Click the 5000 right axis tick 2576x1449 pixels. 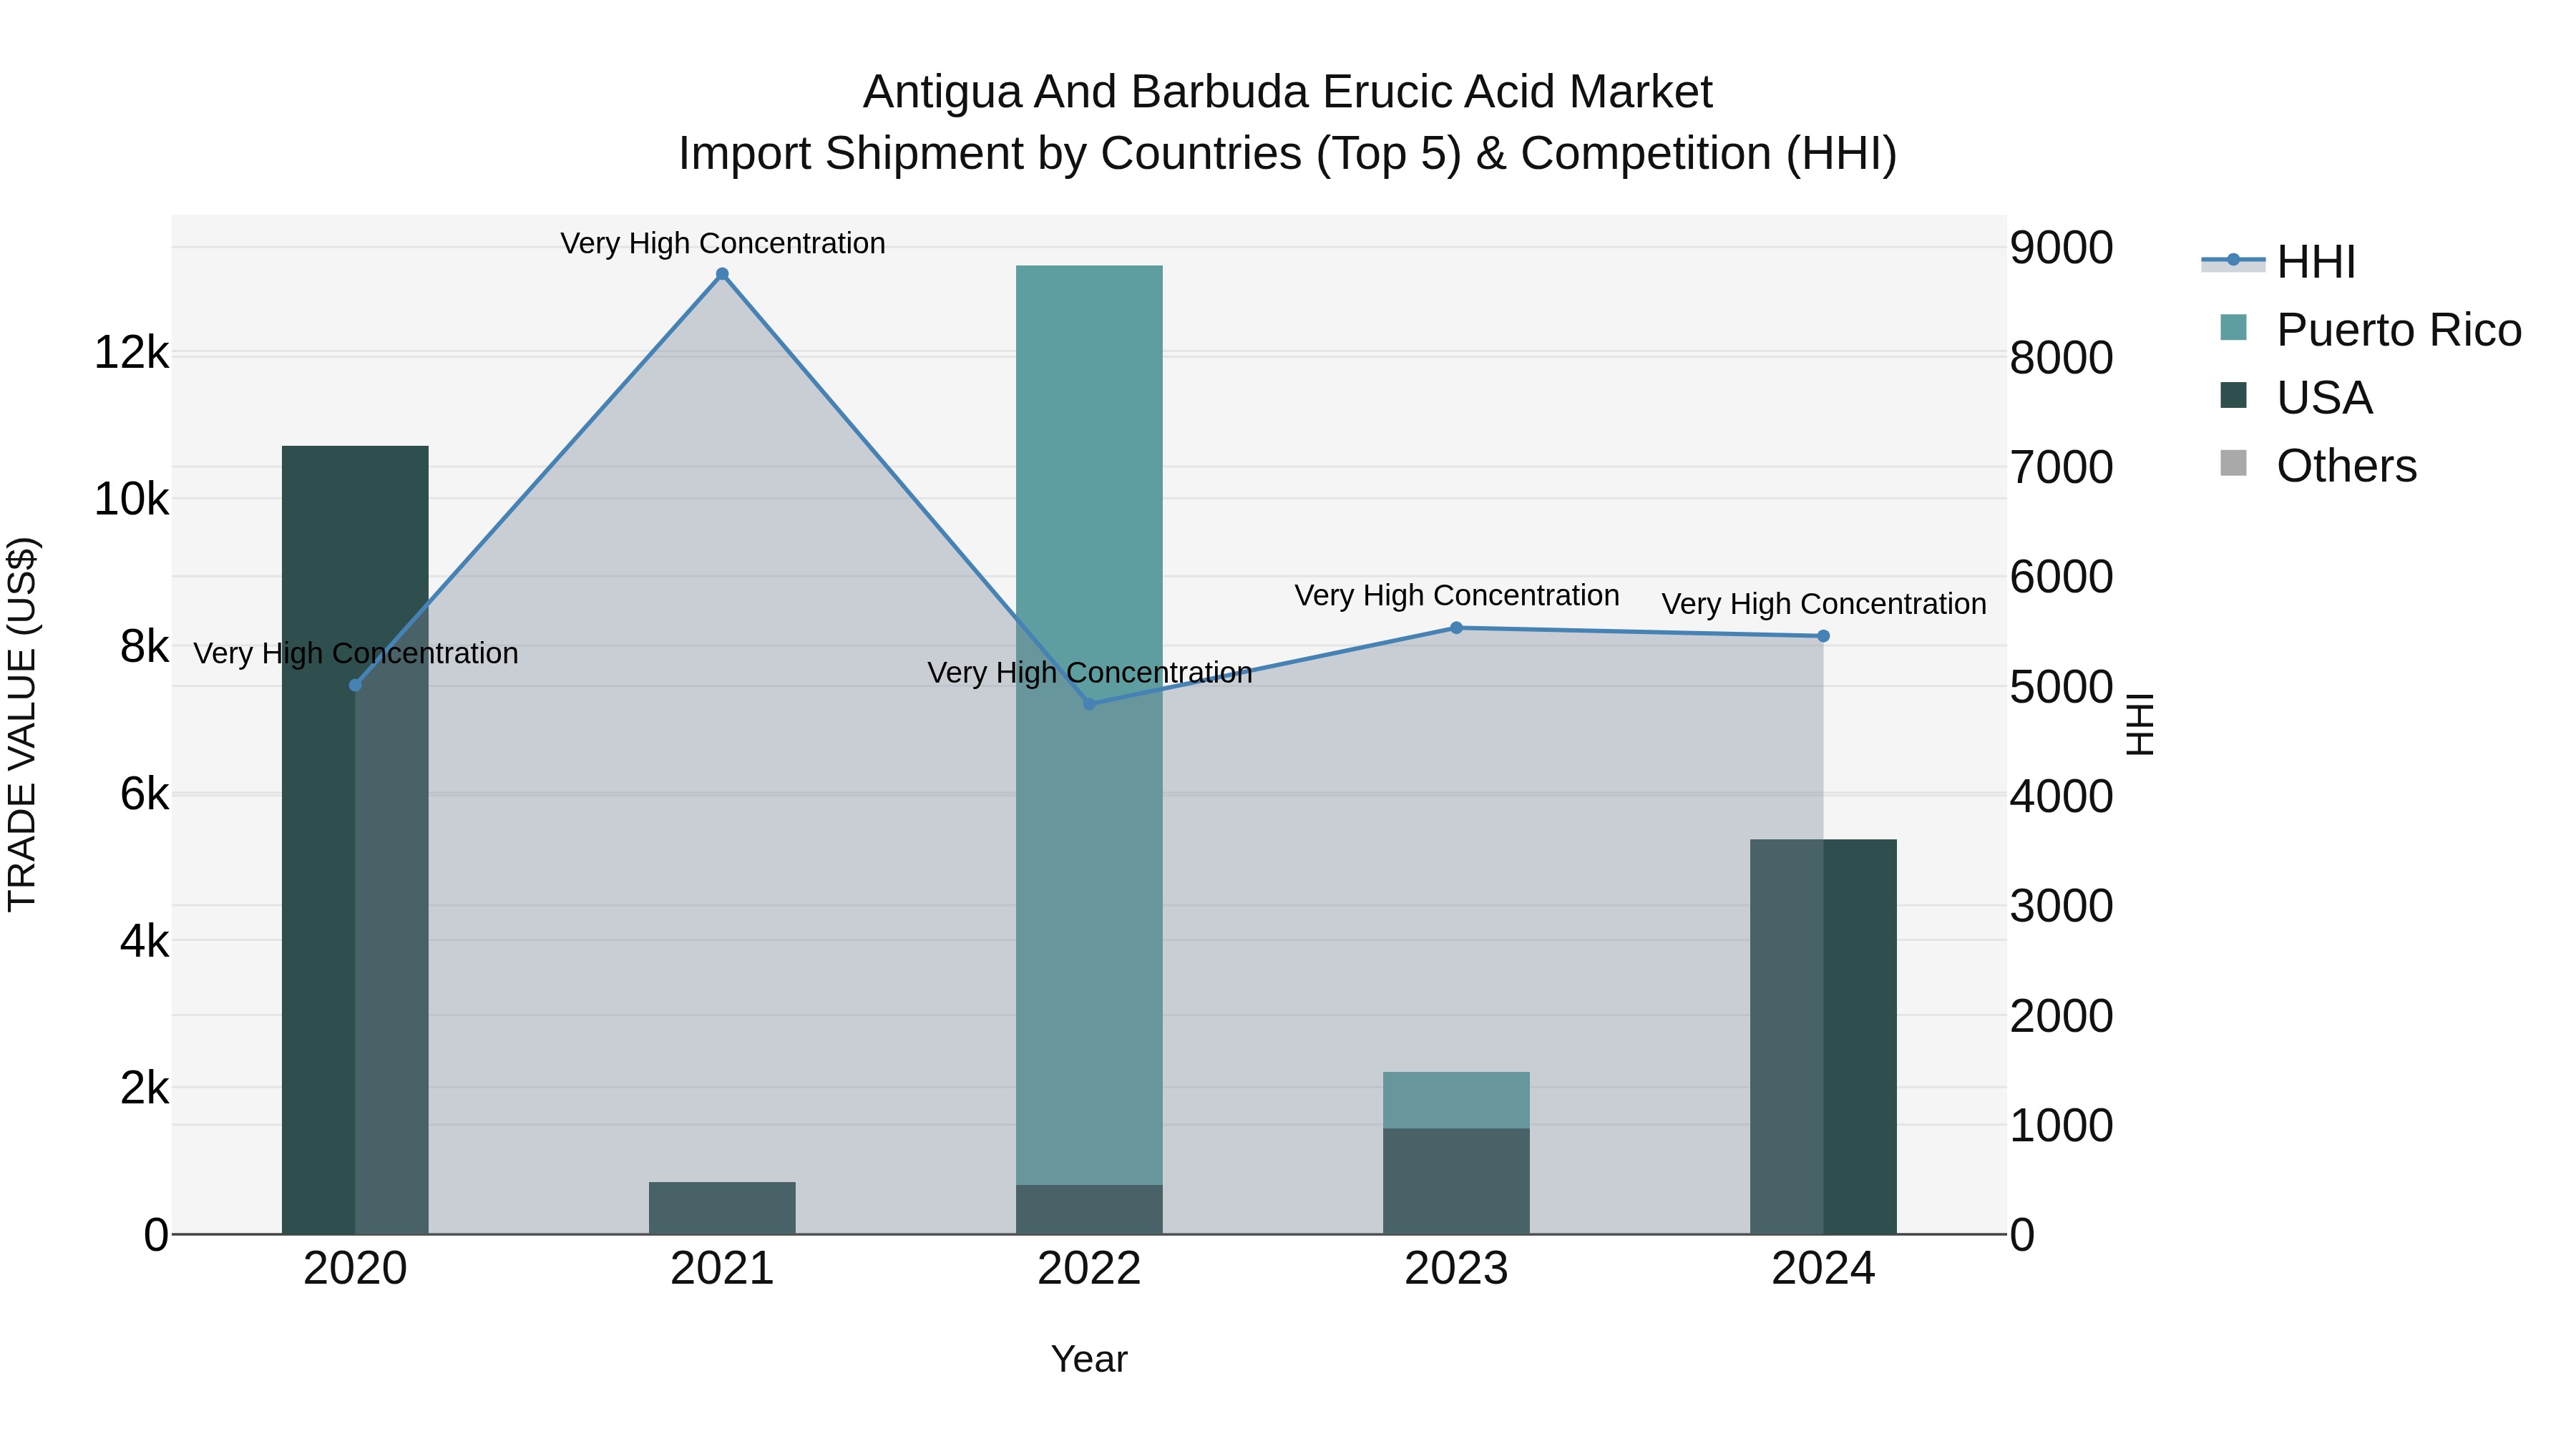(x=2061, y=687)
